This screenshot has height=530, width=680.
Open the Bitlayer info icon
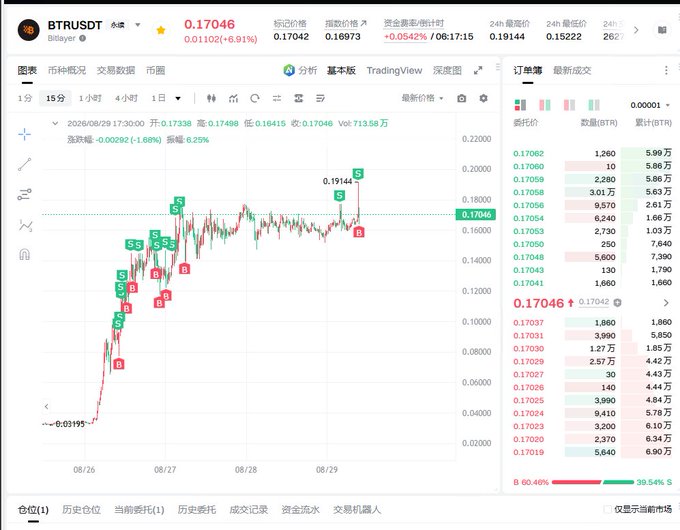click(x=82, y=38)
